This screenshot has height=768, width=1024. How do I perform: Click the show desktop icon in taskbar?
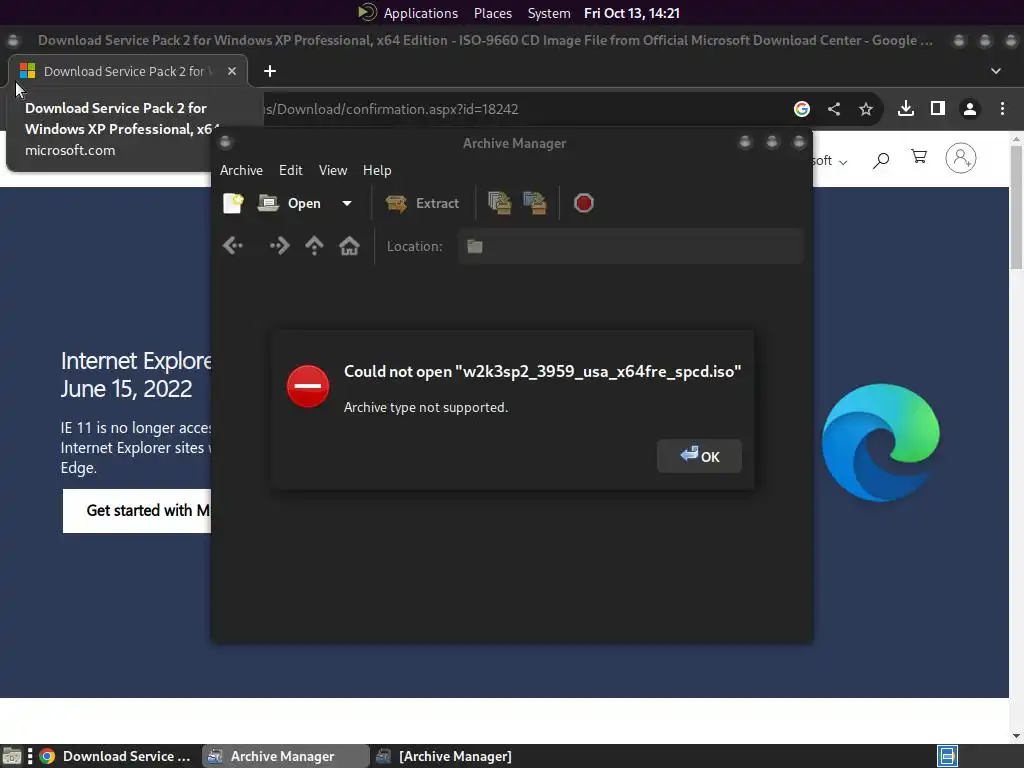click(12, 756)
